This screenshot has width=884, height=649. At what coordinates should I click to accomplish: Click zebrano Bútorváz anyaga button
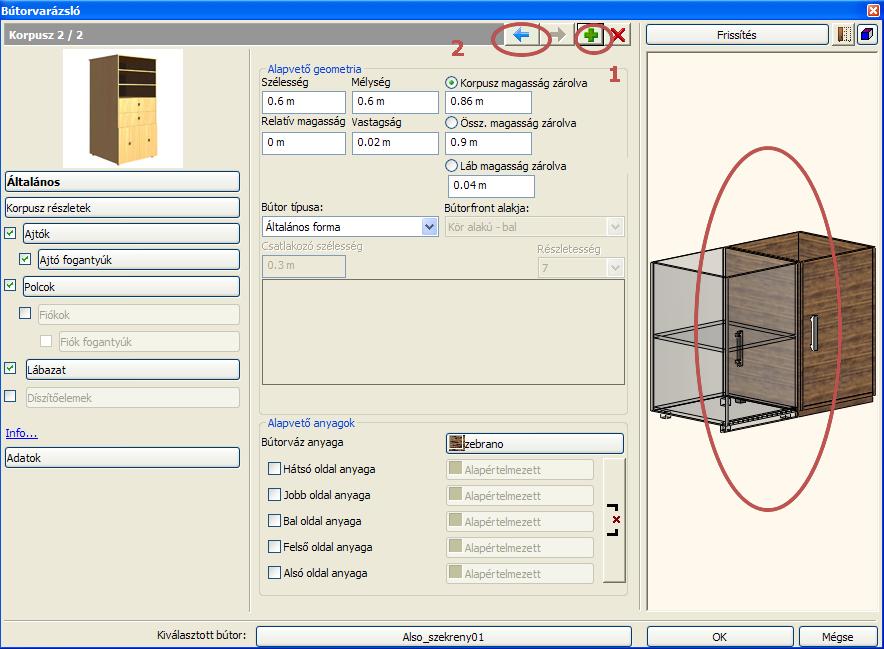coord(534,443)
